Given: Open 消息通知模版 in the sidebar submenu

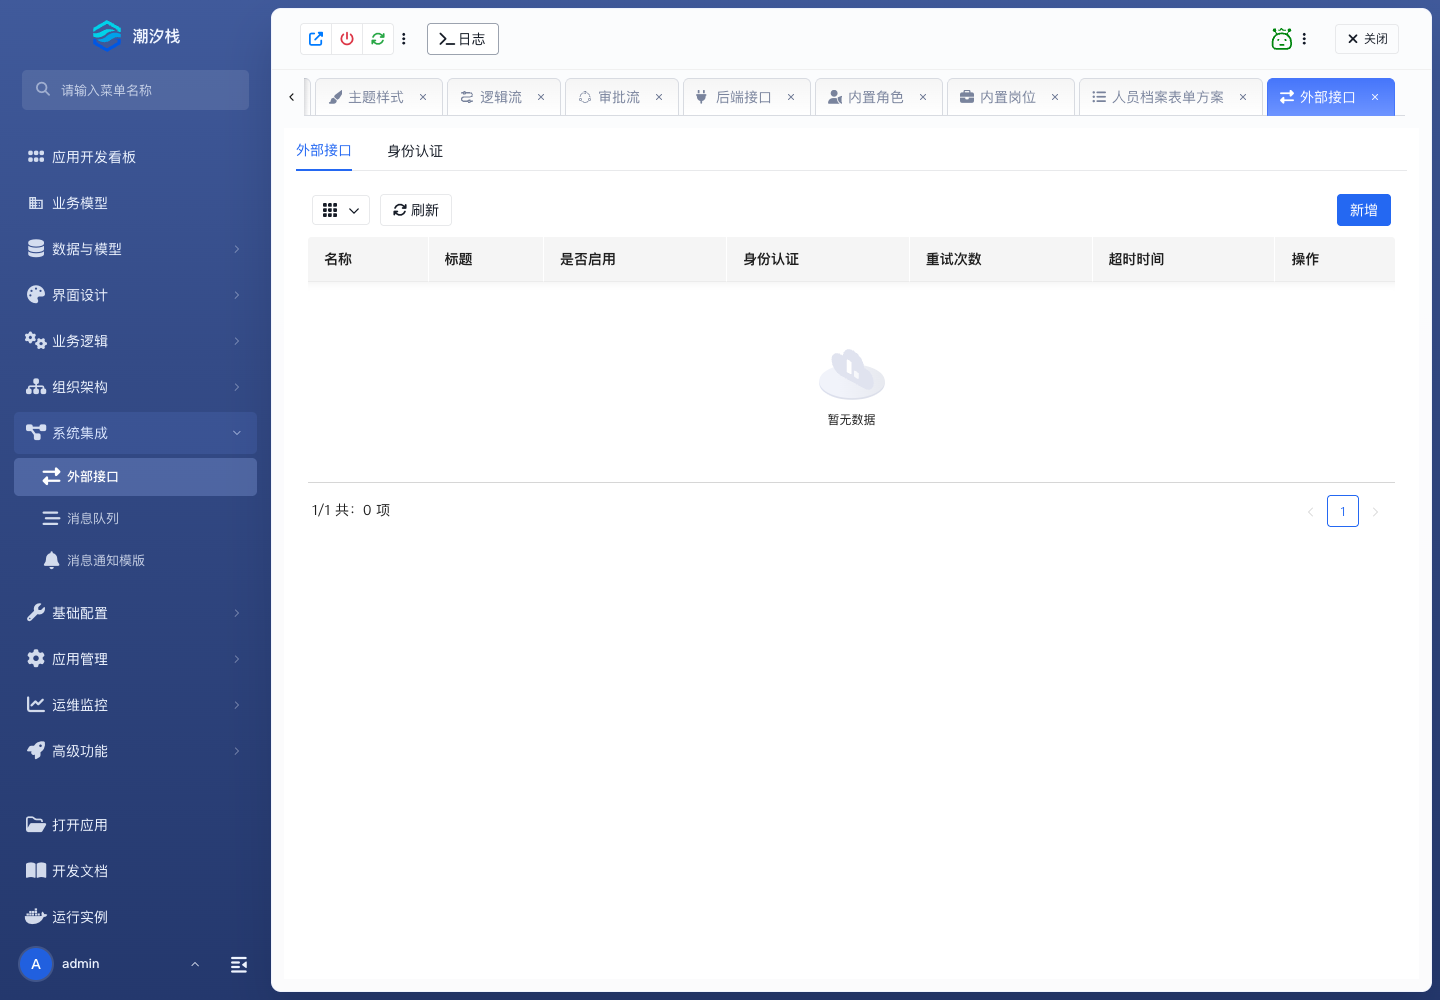Looking at the screenshot, I should tap(135, 561).
